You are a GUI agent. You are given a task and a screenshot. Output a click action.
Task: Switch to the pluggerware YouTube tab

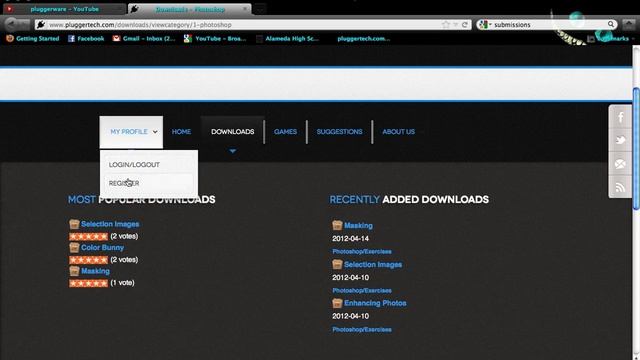point(64,9)
